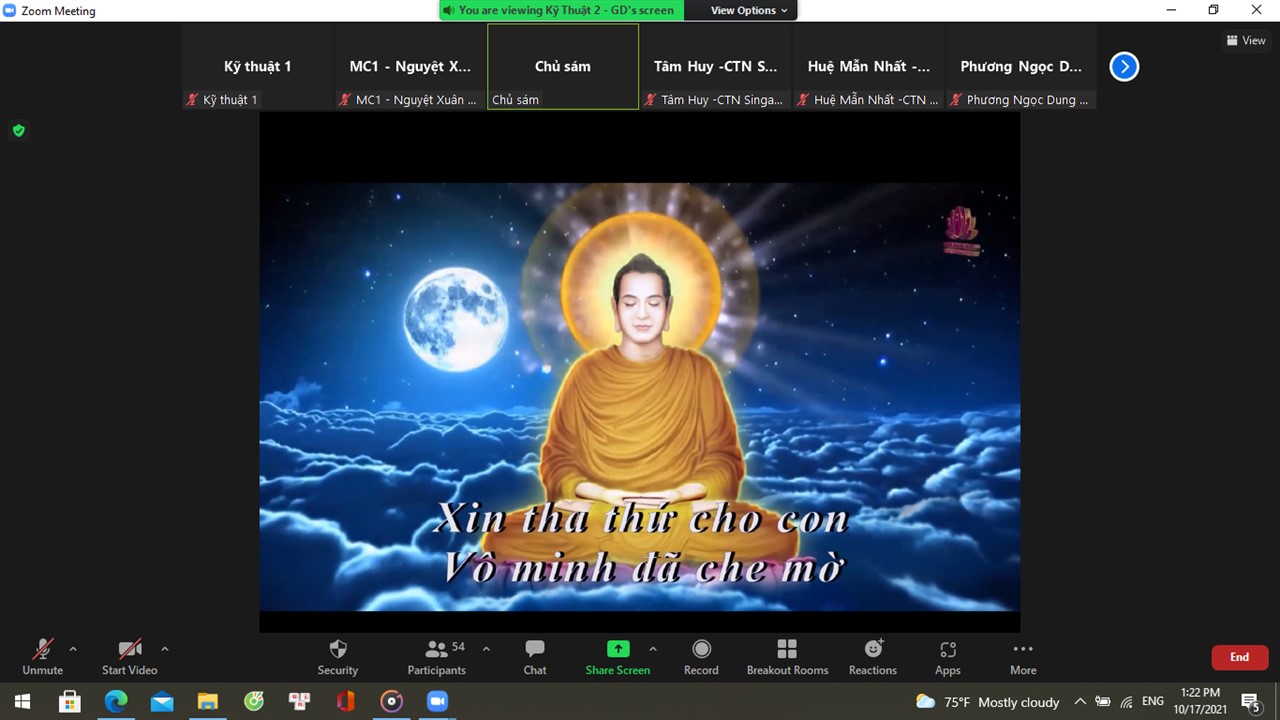The width and height of the screenshot is (1280, 720).
Task: Select the MC1 - Nguyệt Xuân participant tile
Action: [410, 67]
